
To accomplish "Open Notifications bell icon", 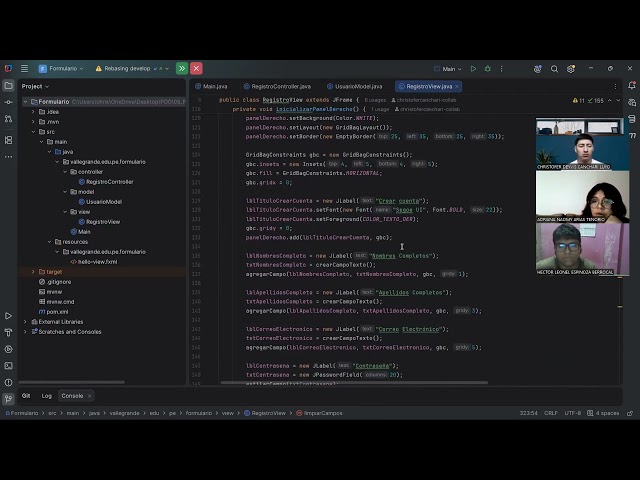I will coord(631,86).
